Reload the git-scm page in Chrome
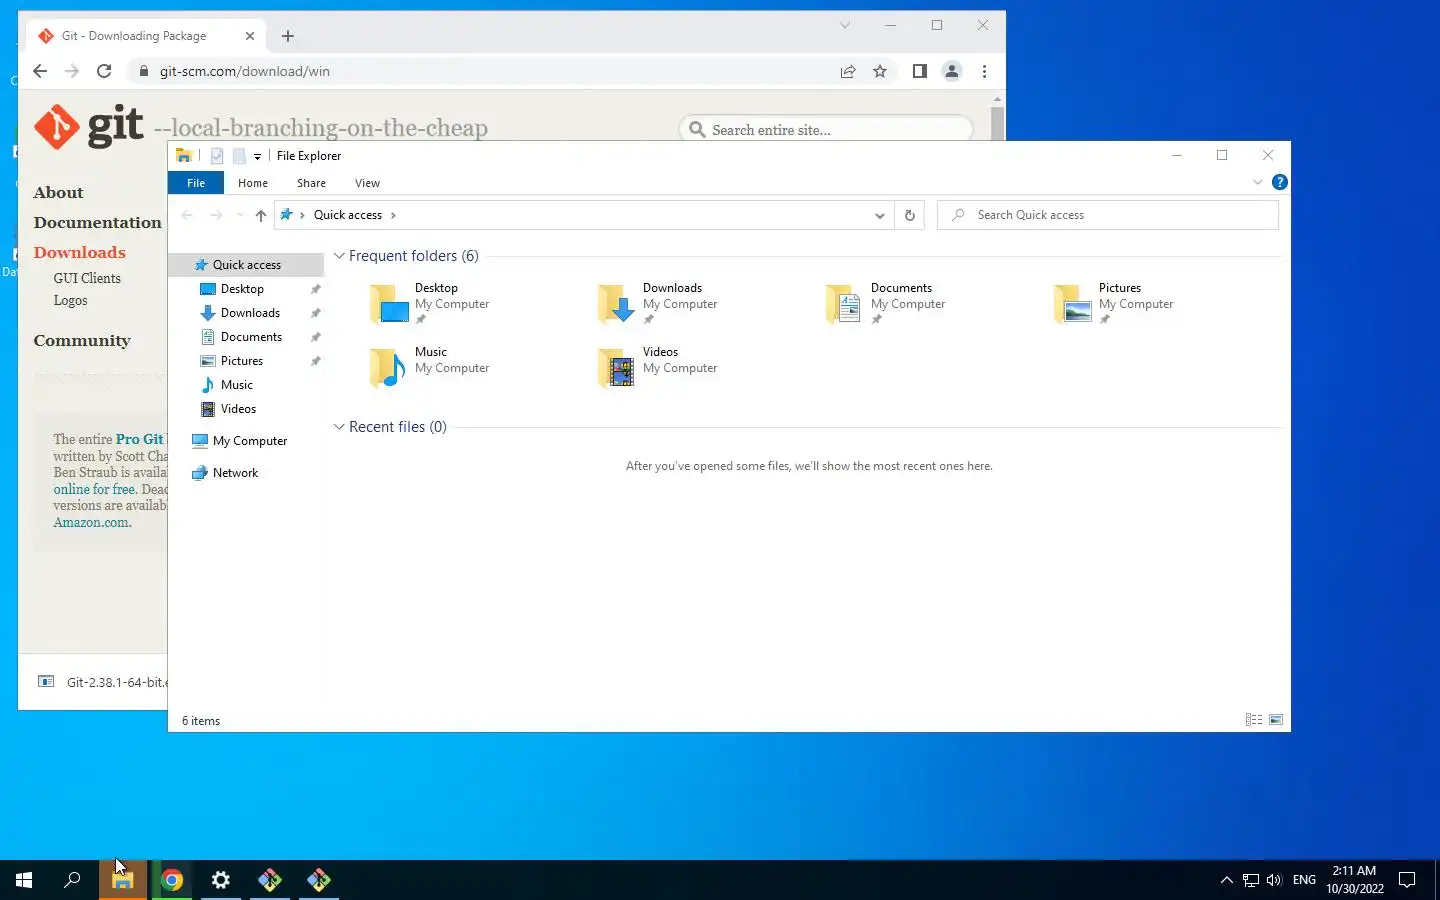Screen dimensions: 1440x900 104,71
